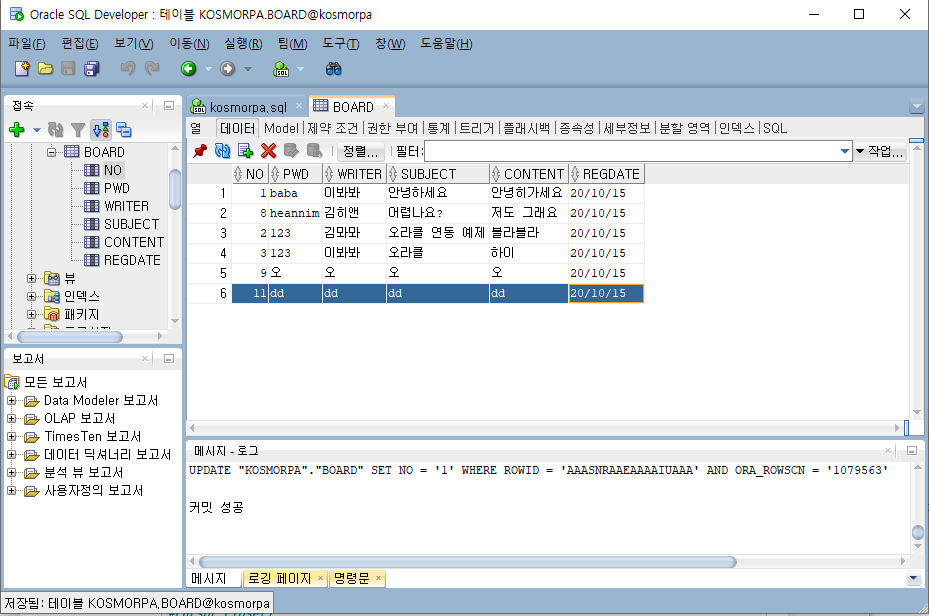Screen dimensions: 929x616
Task: Open dropdown next to New Connection plus
Action: (x=37, y=130)
